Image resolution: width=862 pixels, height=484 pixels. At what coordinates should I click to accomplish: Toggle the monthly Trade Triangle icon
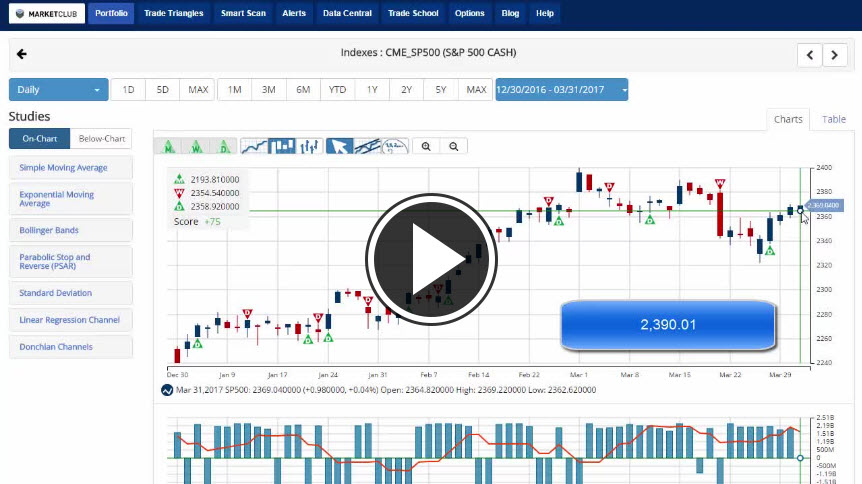click(169, 146)
